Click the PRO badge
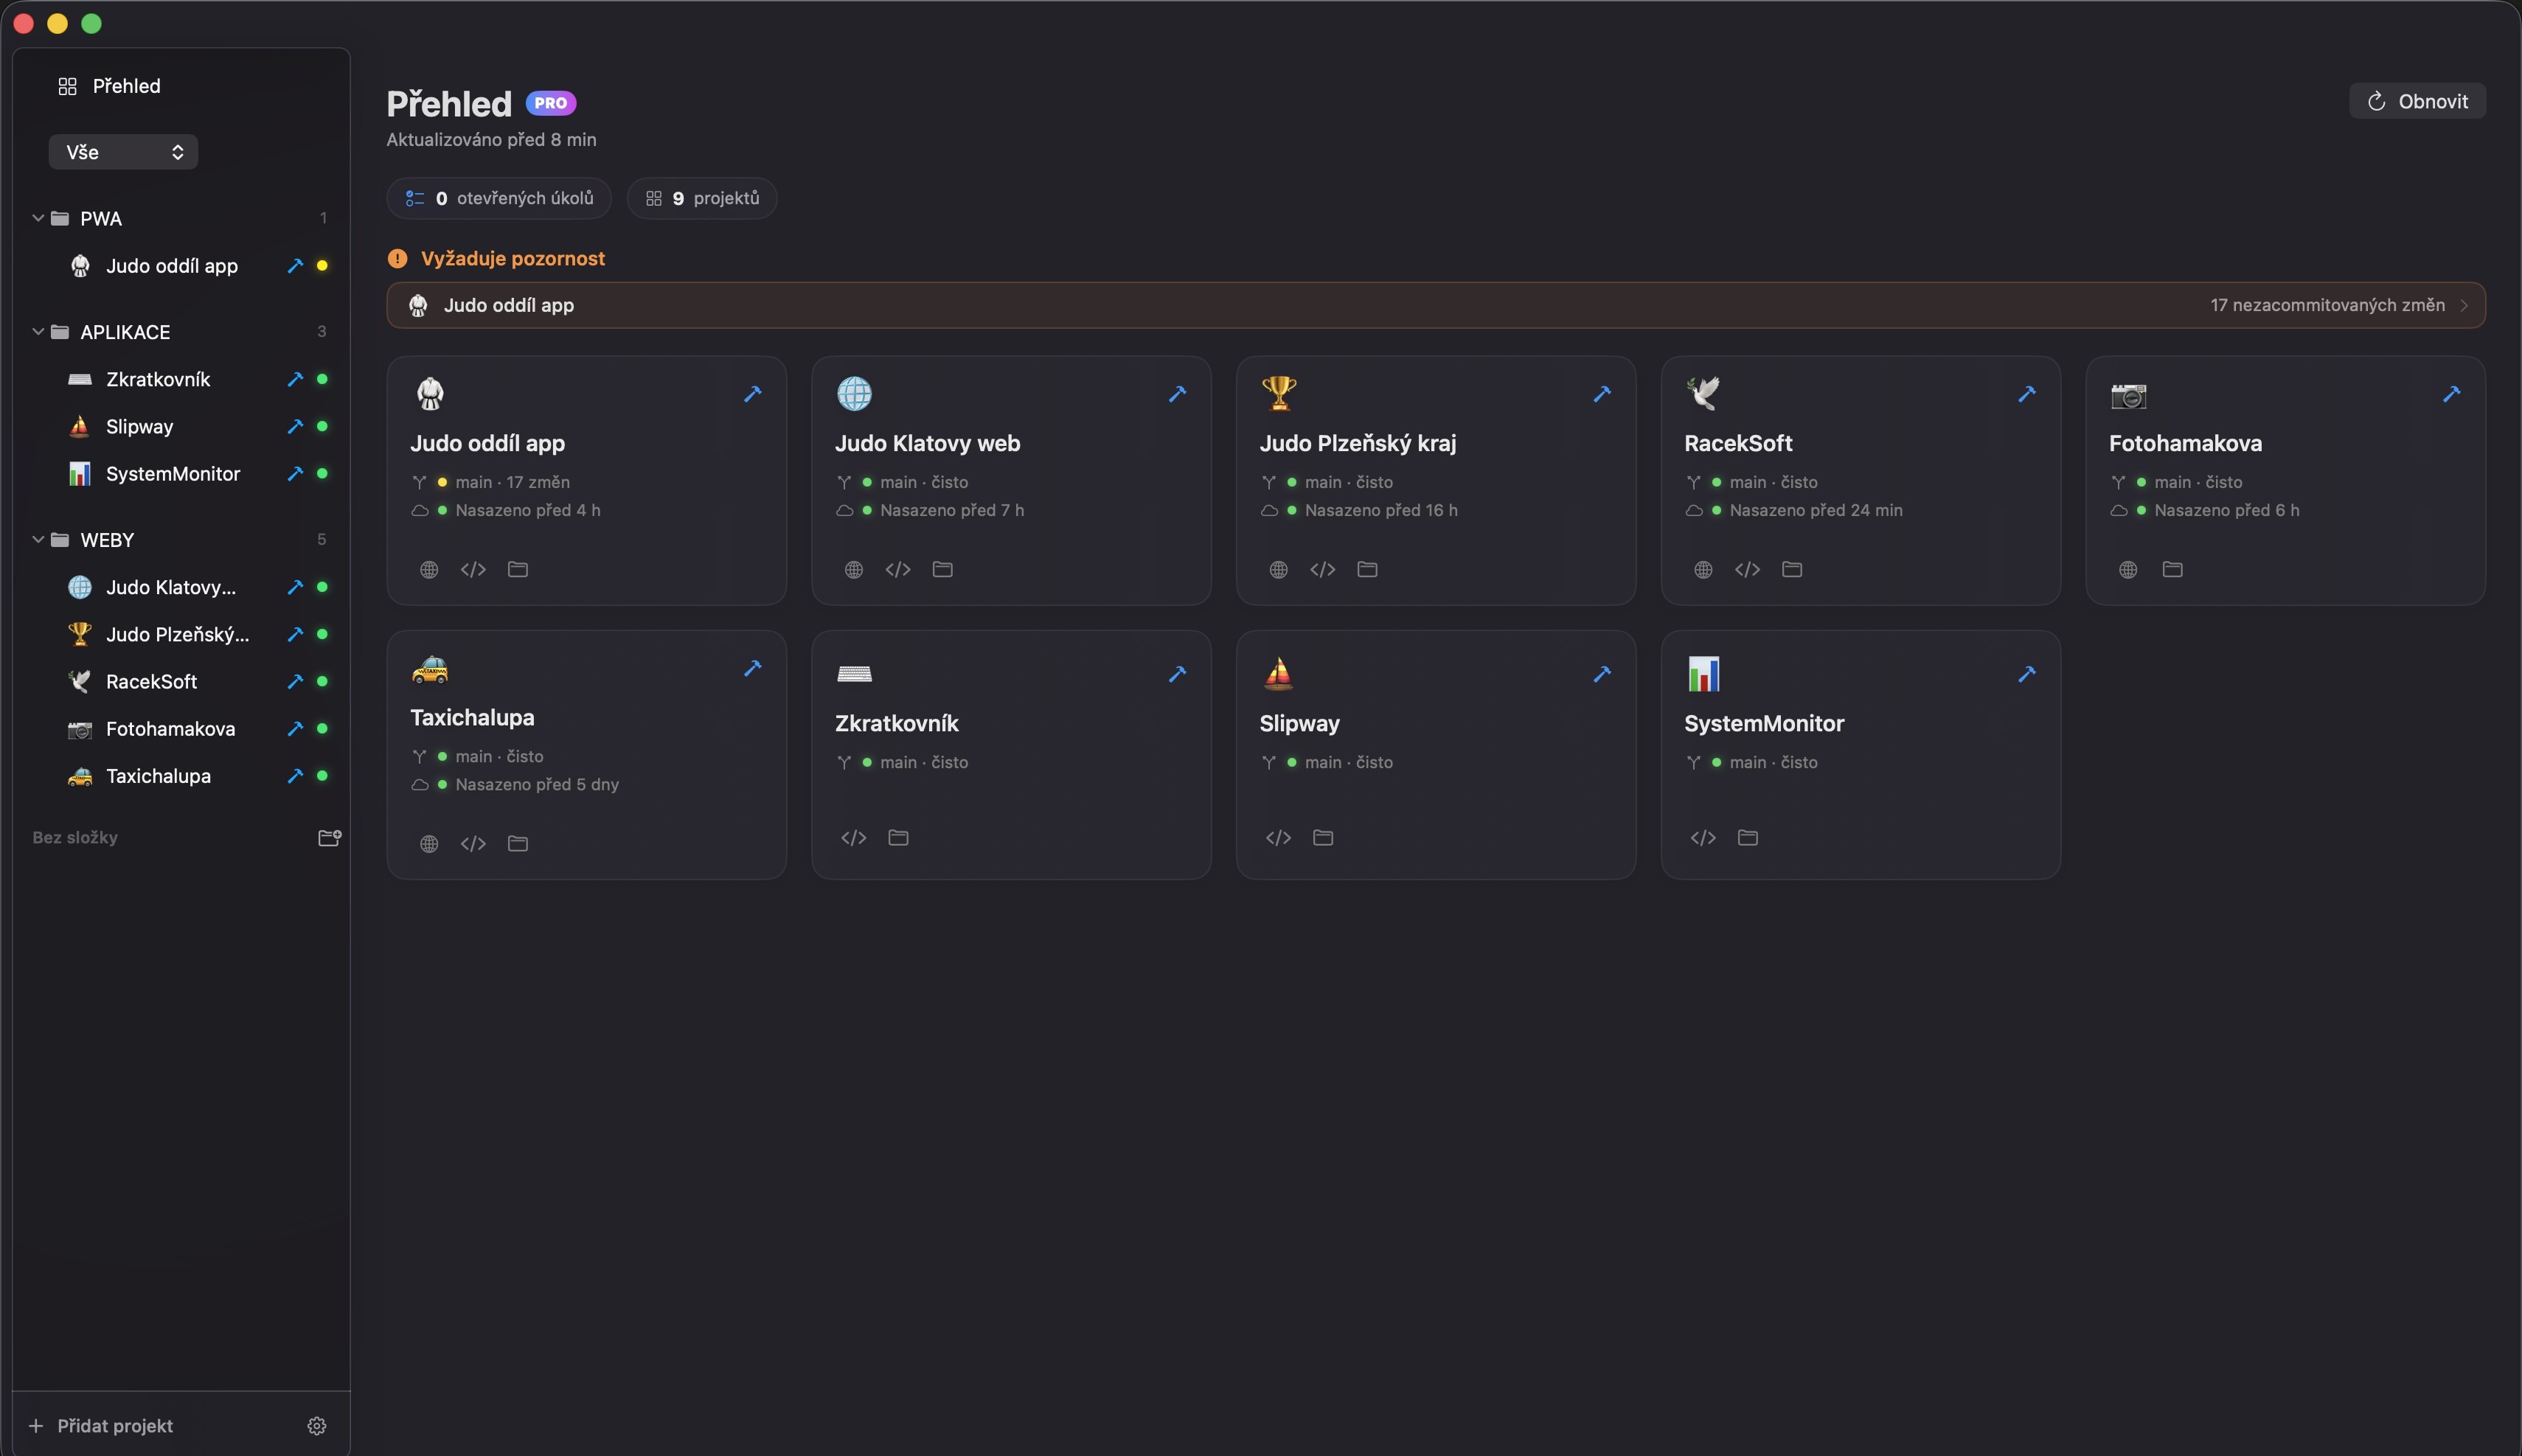2522x1456 pixels. click(x=551, y=103)
